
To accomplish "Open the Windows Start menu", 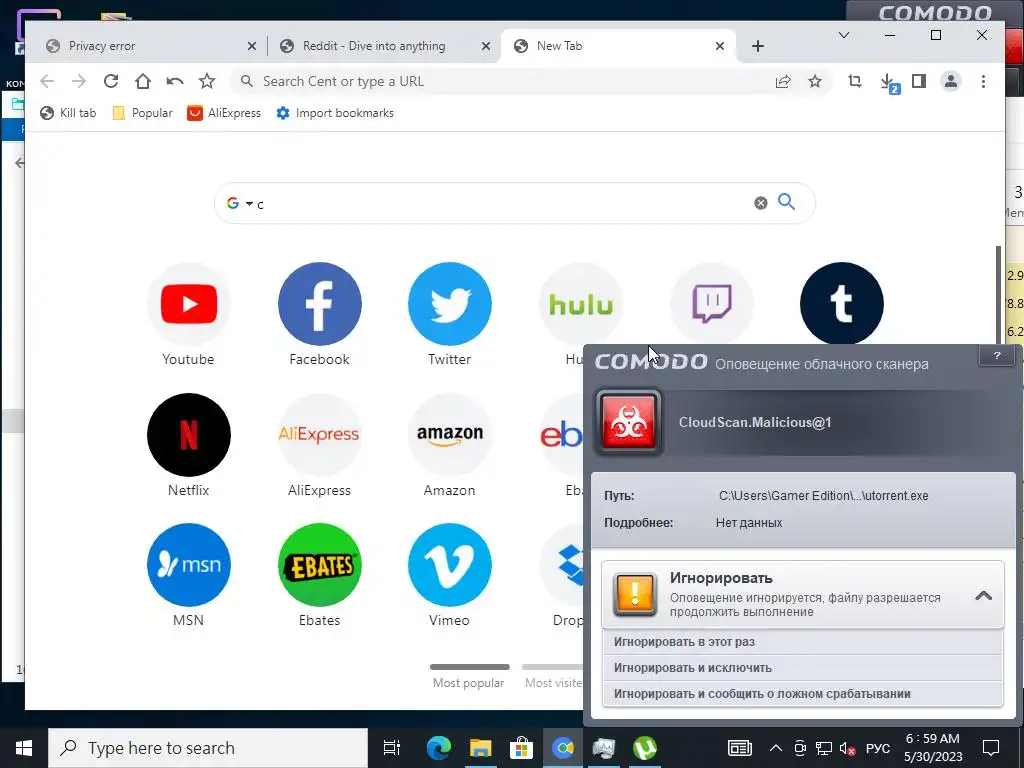I will [x=24, y=748].
